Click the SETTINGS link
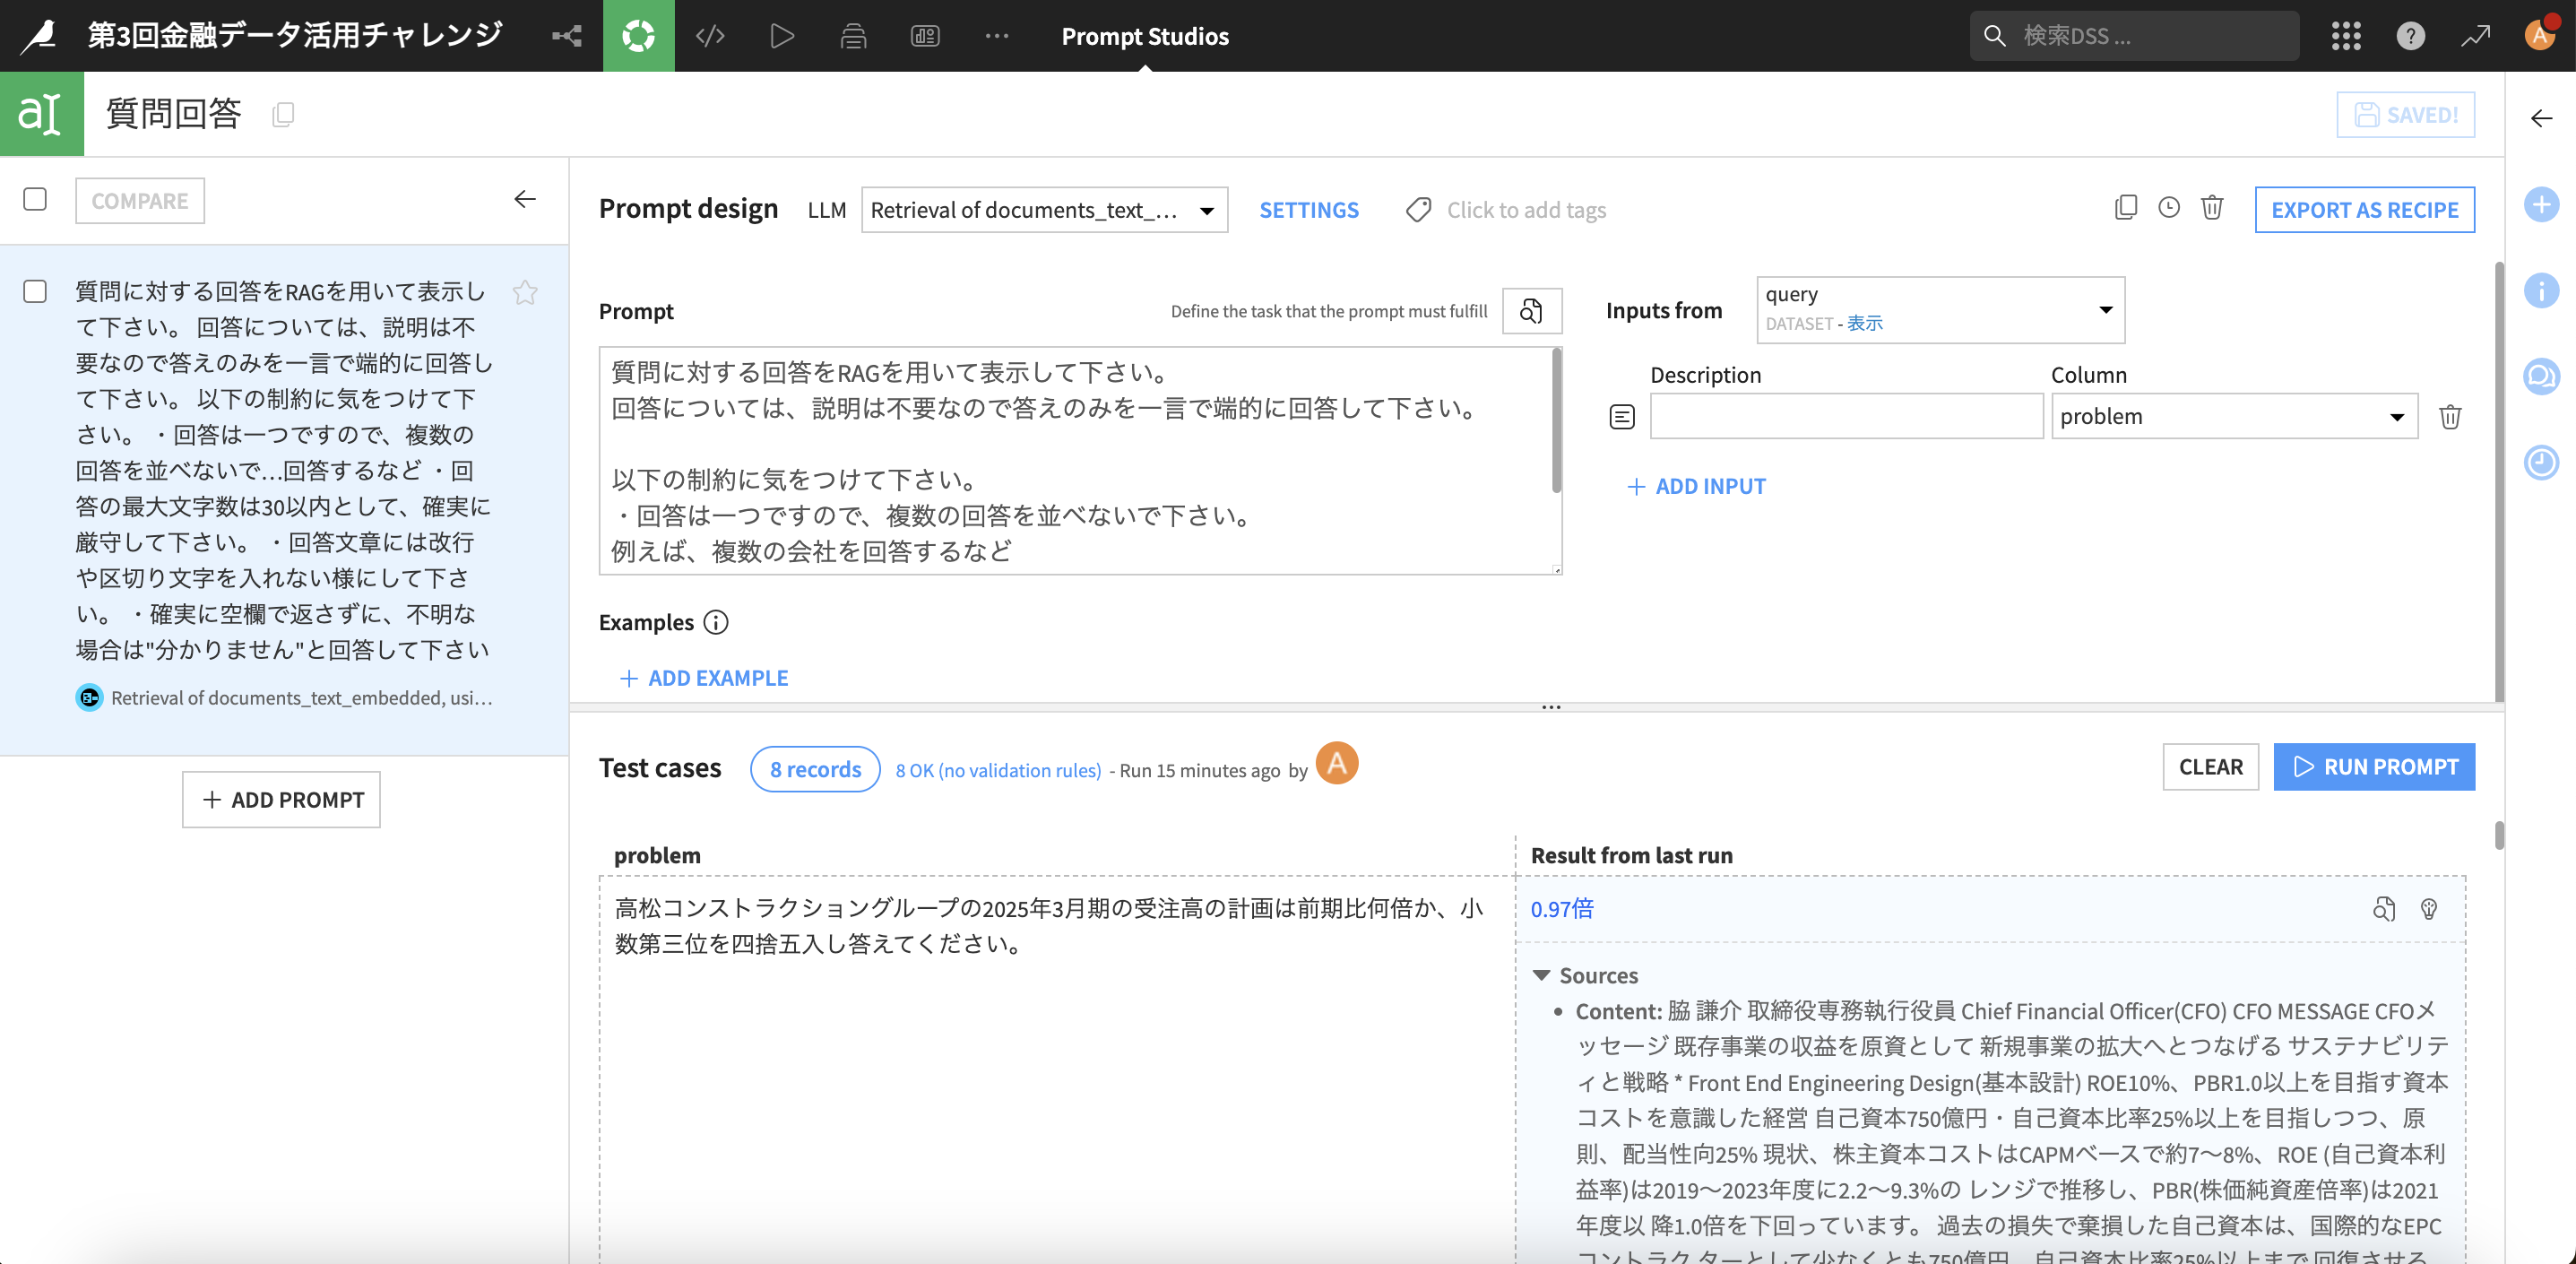The width and height of the screenshot is (2576, 1264). tap(1308, 210)
